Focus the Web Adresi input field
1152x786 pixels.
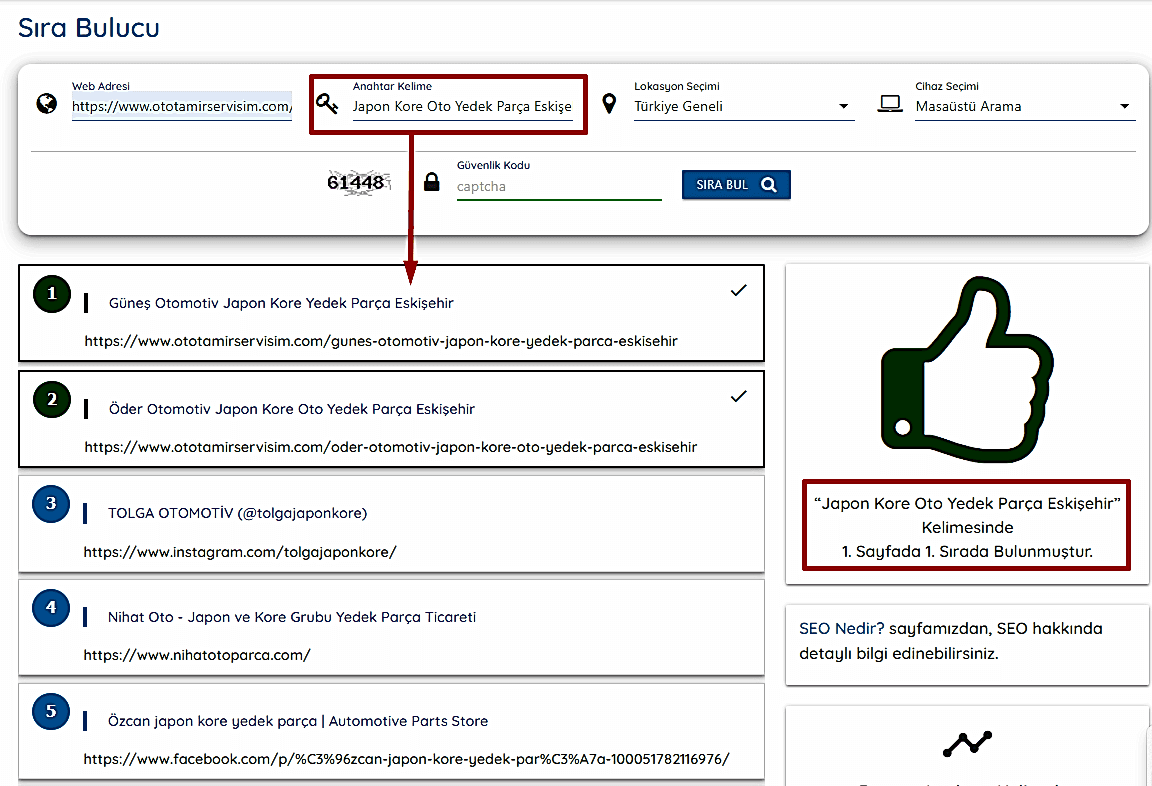(x=181, y=107)
